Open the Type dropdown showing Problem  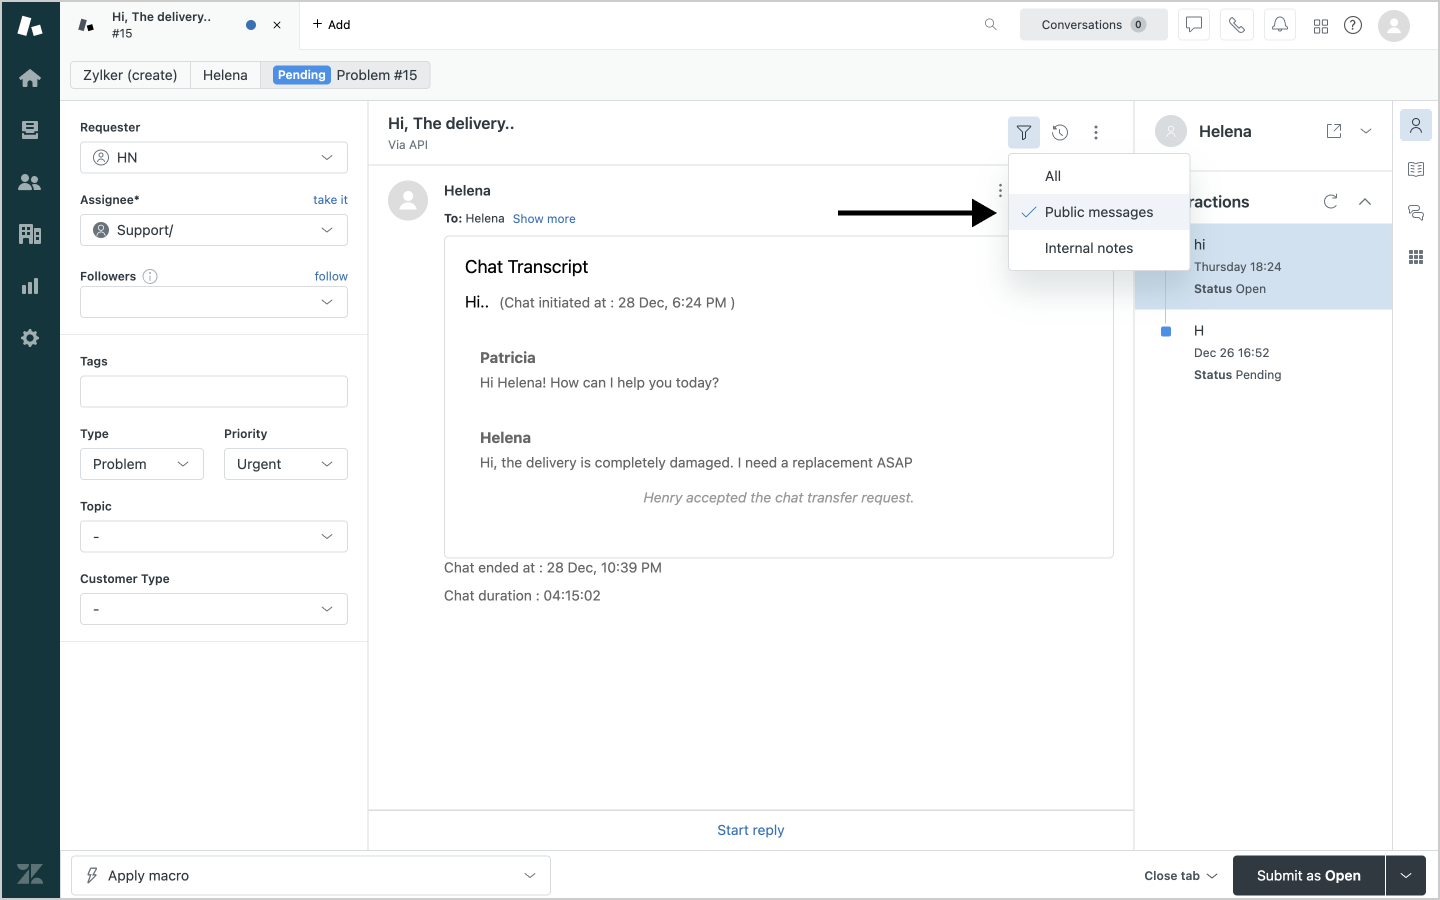[x=141, y=464]
